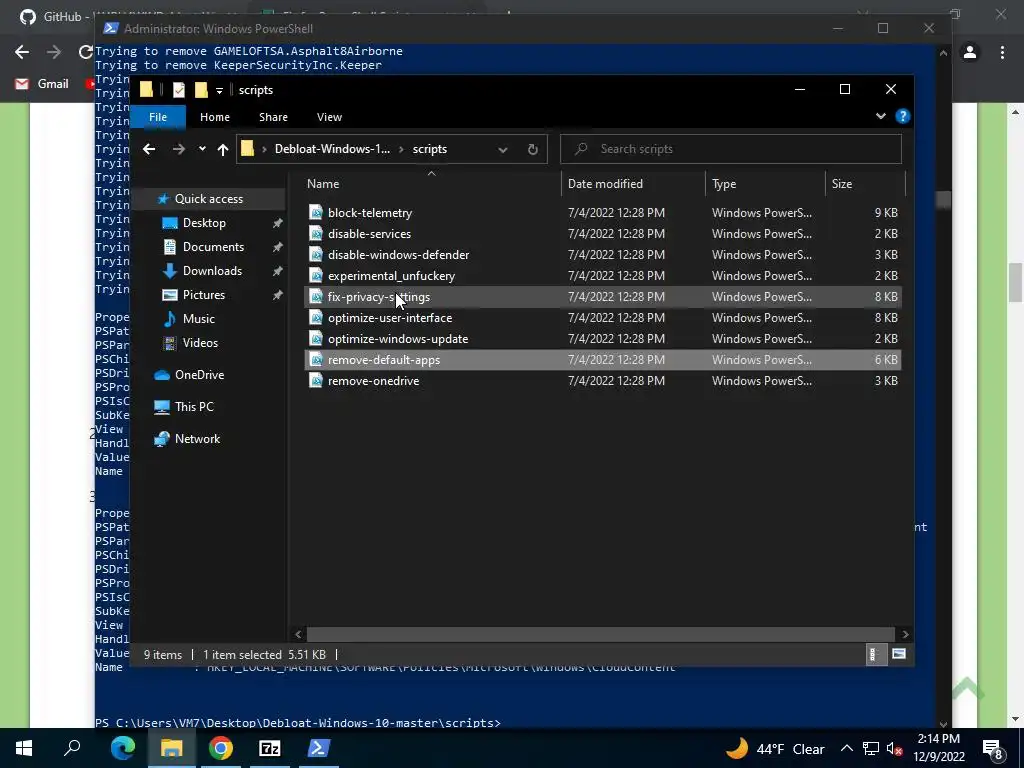Open the notification center icon

pos(993,749)
